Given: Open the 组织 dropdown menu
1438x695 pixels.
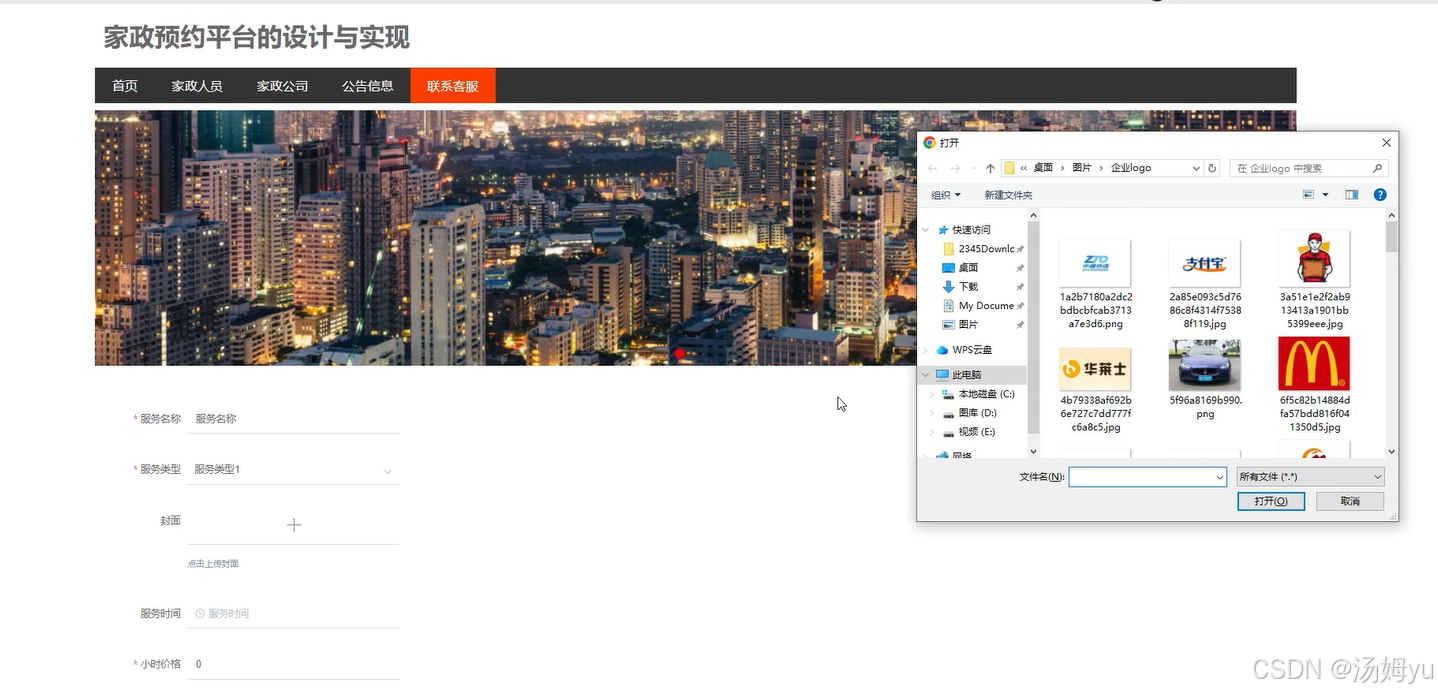Looking at the screenshot, I should coord(946,195).
